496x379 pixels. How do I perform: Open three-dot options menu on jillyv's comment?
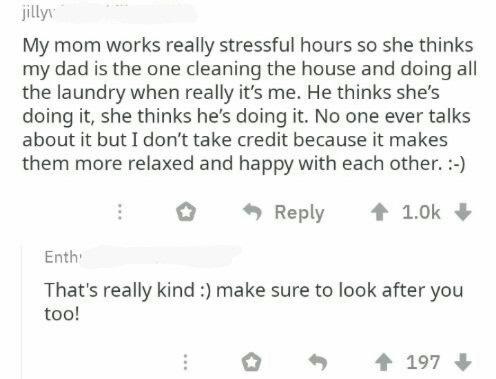120,212
